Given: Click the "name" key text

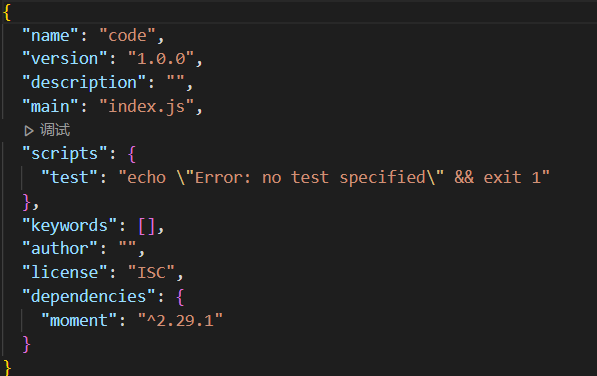Looking at the screenshot, I should [50, 35].
